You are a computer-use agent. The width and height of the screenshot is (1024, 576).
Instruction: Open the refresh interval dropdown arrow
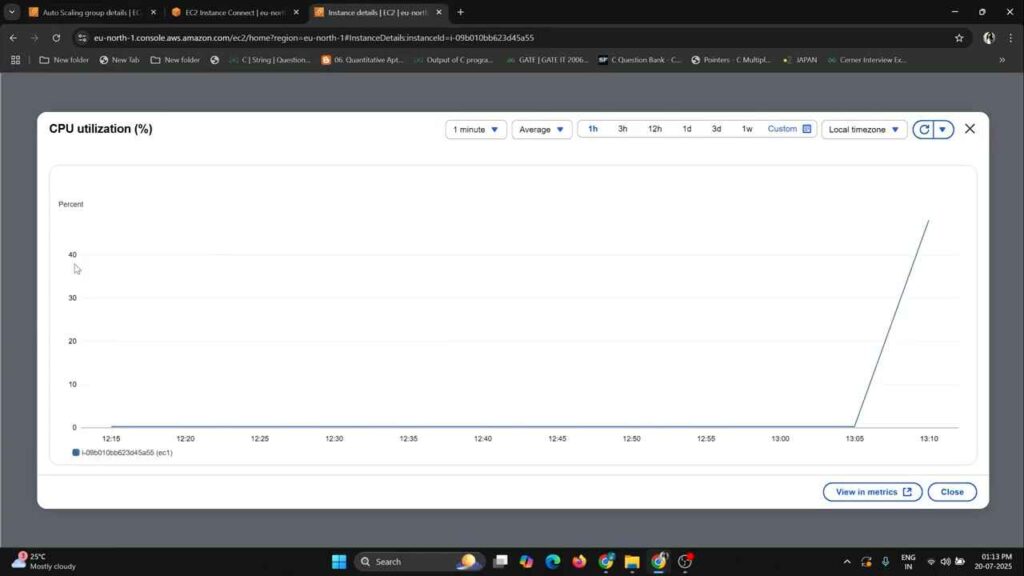pyautogui.click(x=942, y=129)
